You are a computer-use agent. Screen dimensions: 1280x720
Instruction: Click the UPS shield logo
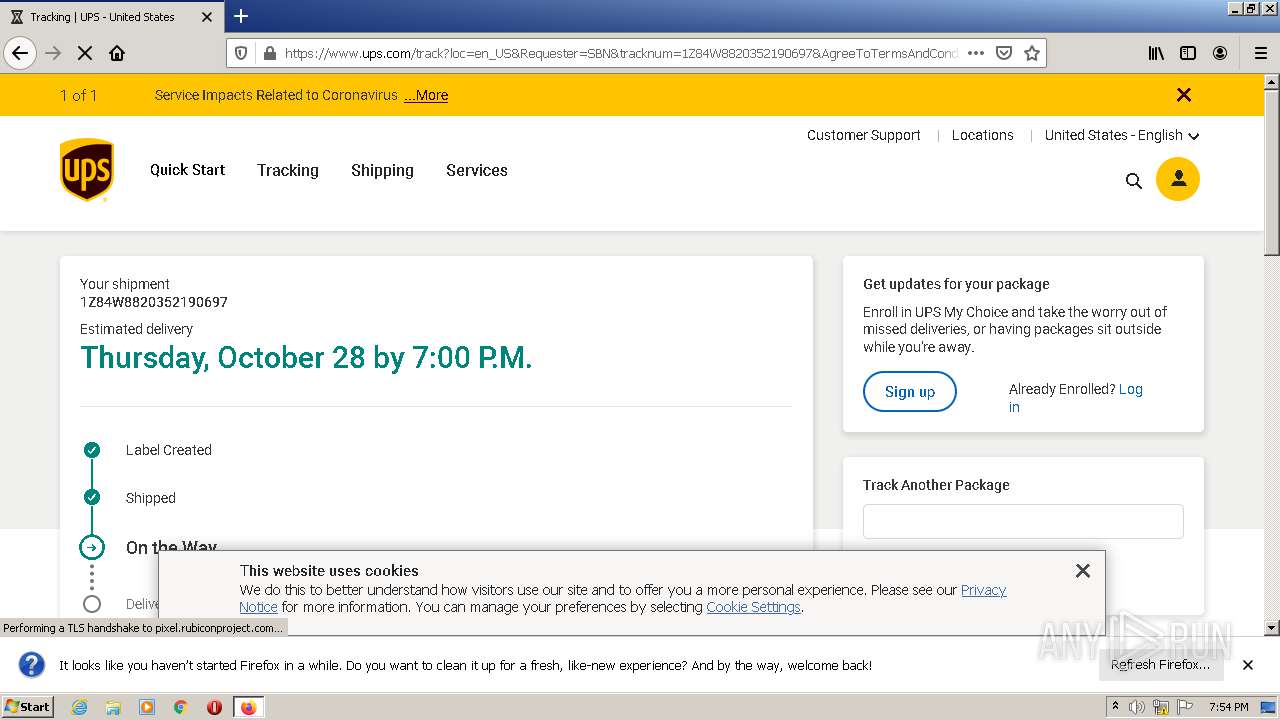[x=87, y=170]
